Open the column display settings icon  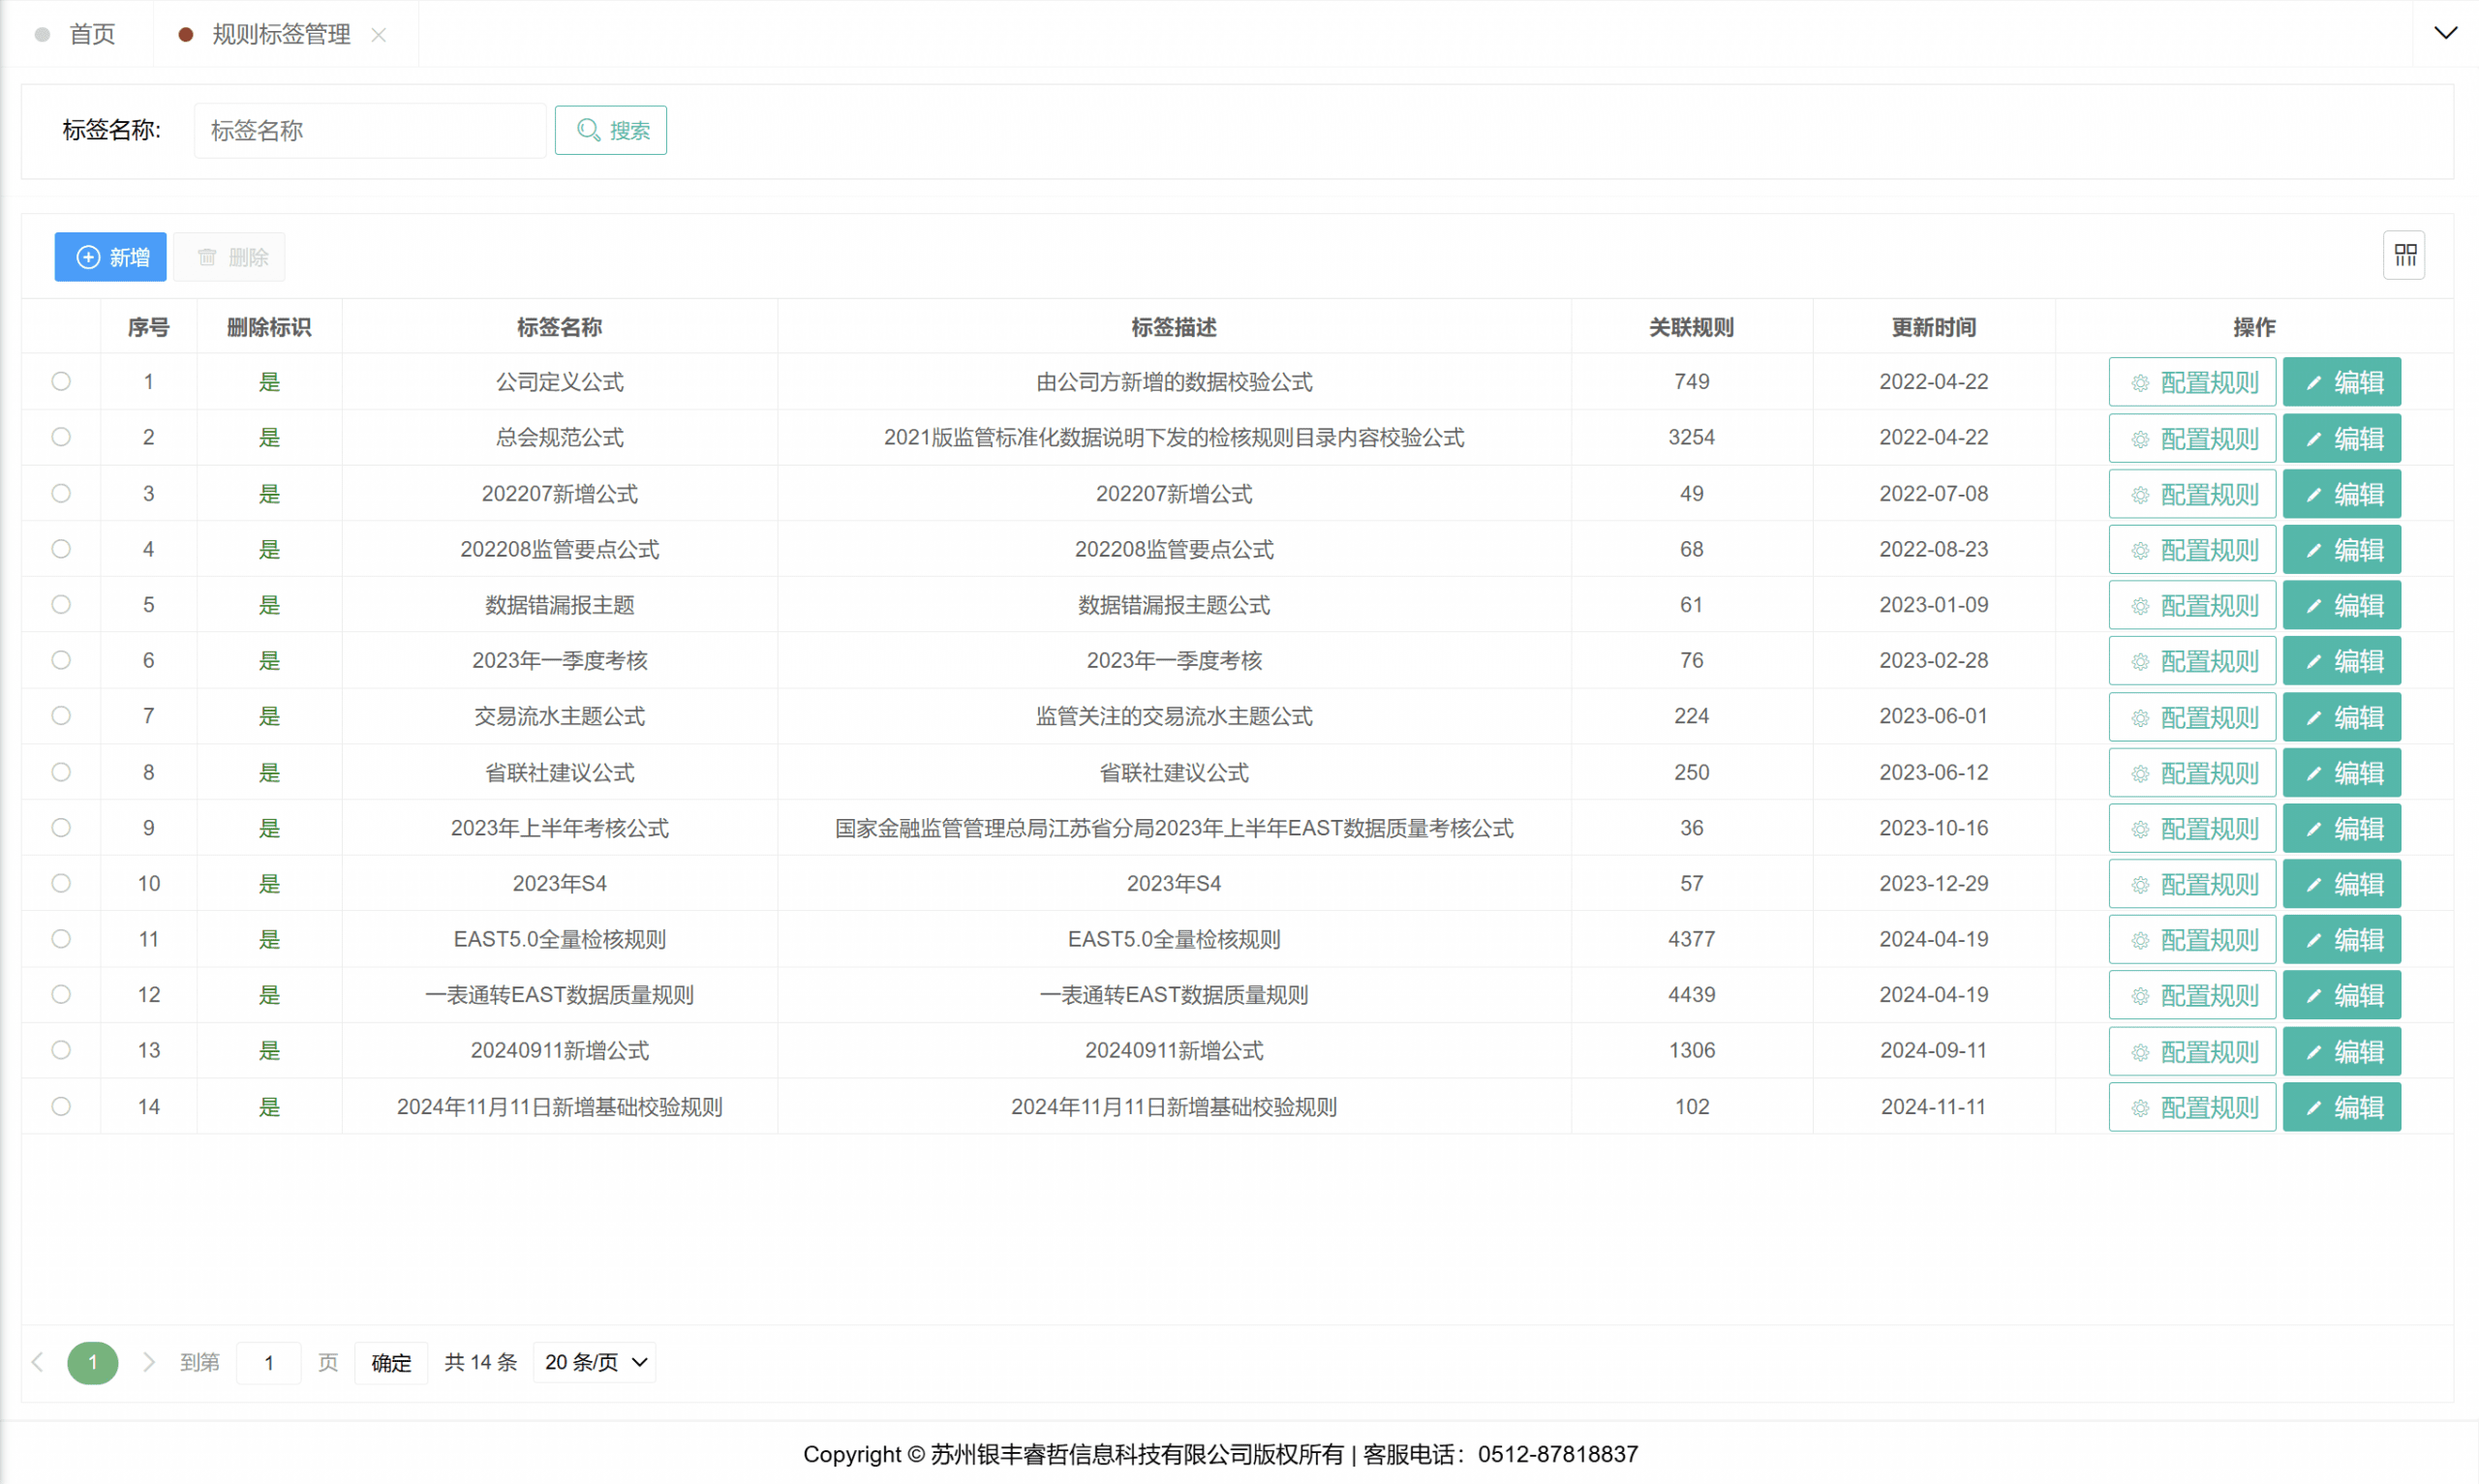point(2404,255)
